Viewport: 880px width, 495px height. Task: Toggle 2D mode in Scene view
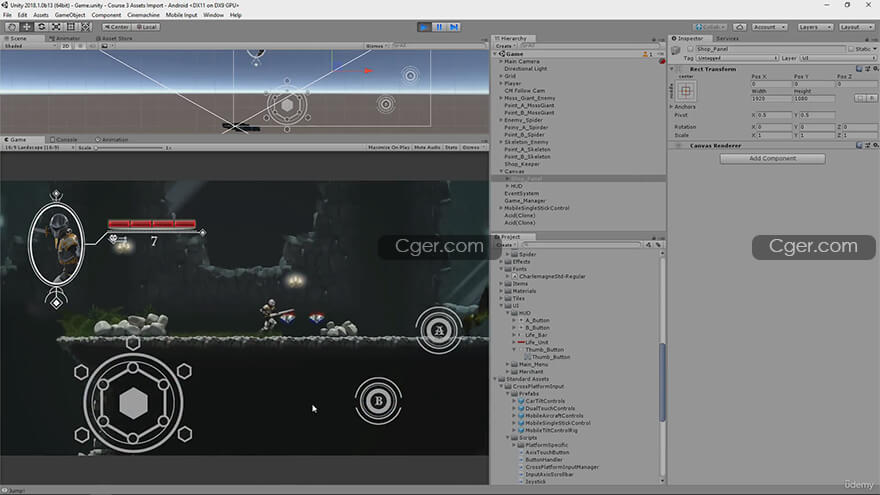tap(66, 46)
